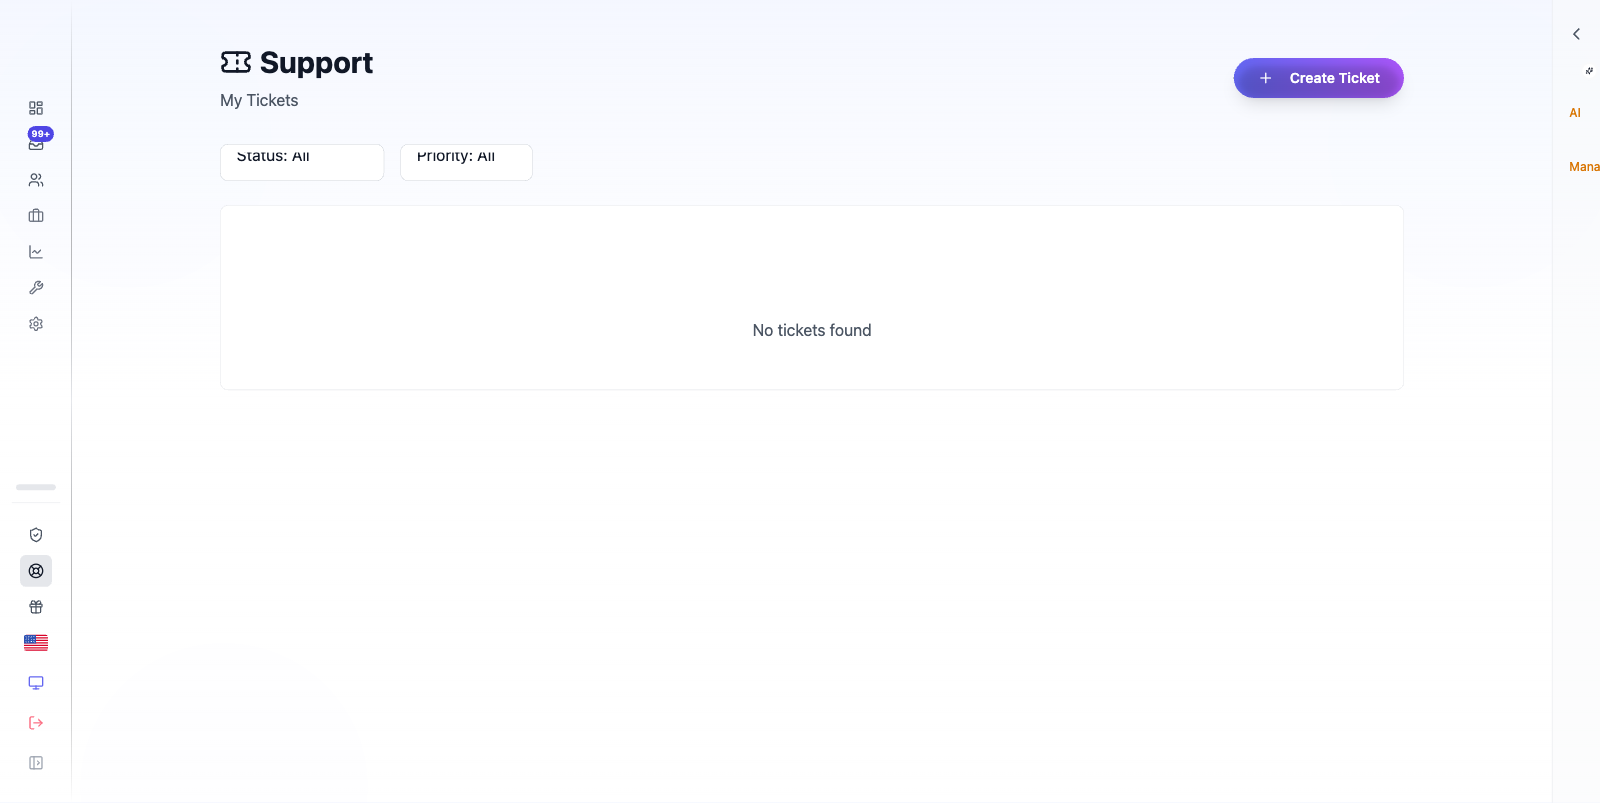This screenshot has width=1600, height=803.
Task: Click the 'My Tickets' subtitle
Action: coord(259,100)
